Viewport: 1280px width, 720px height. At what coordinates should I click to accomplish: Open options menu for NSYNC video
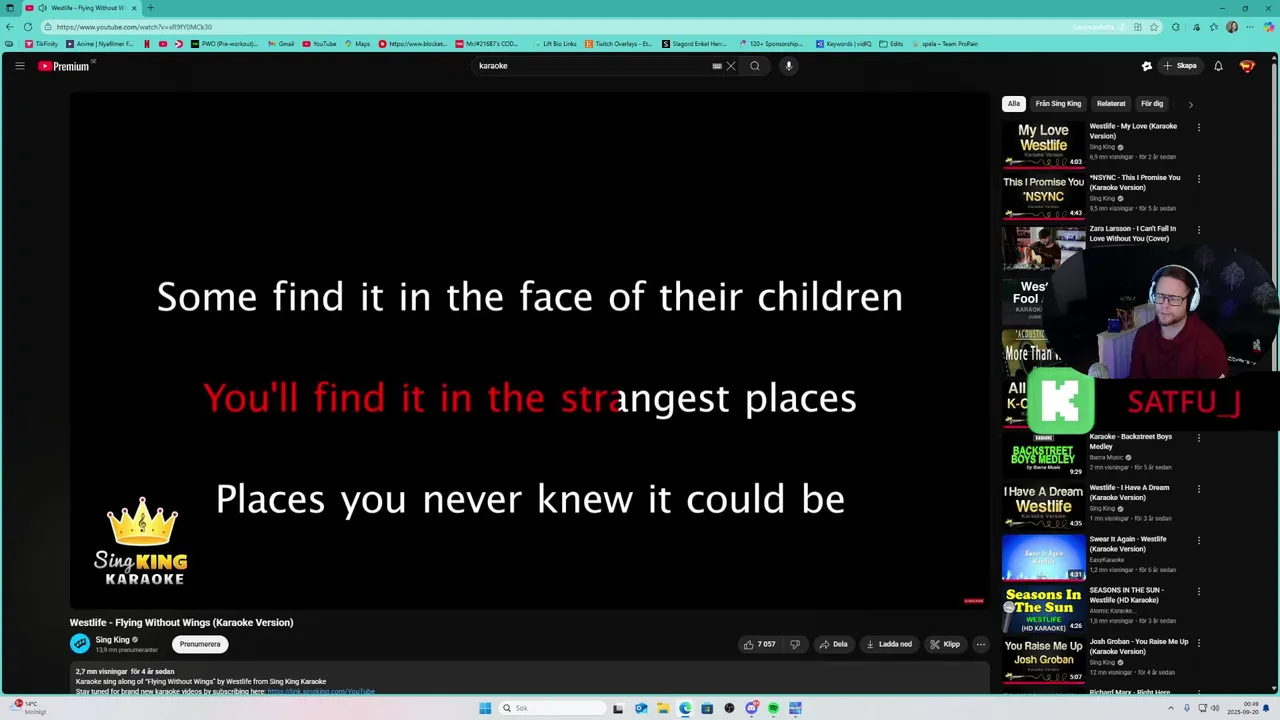pyautogui.click(x=1199, y=179)
